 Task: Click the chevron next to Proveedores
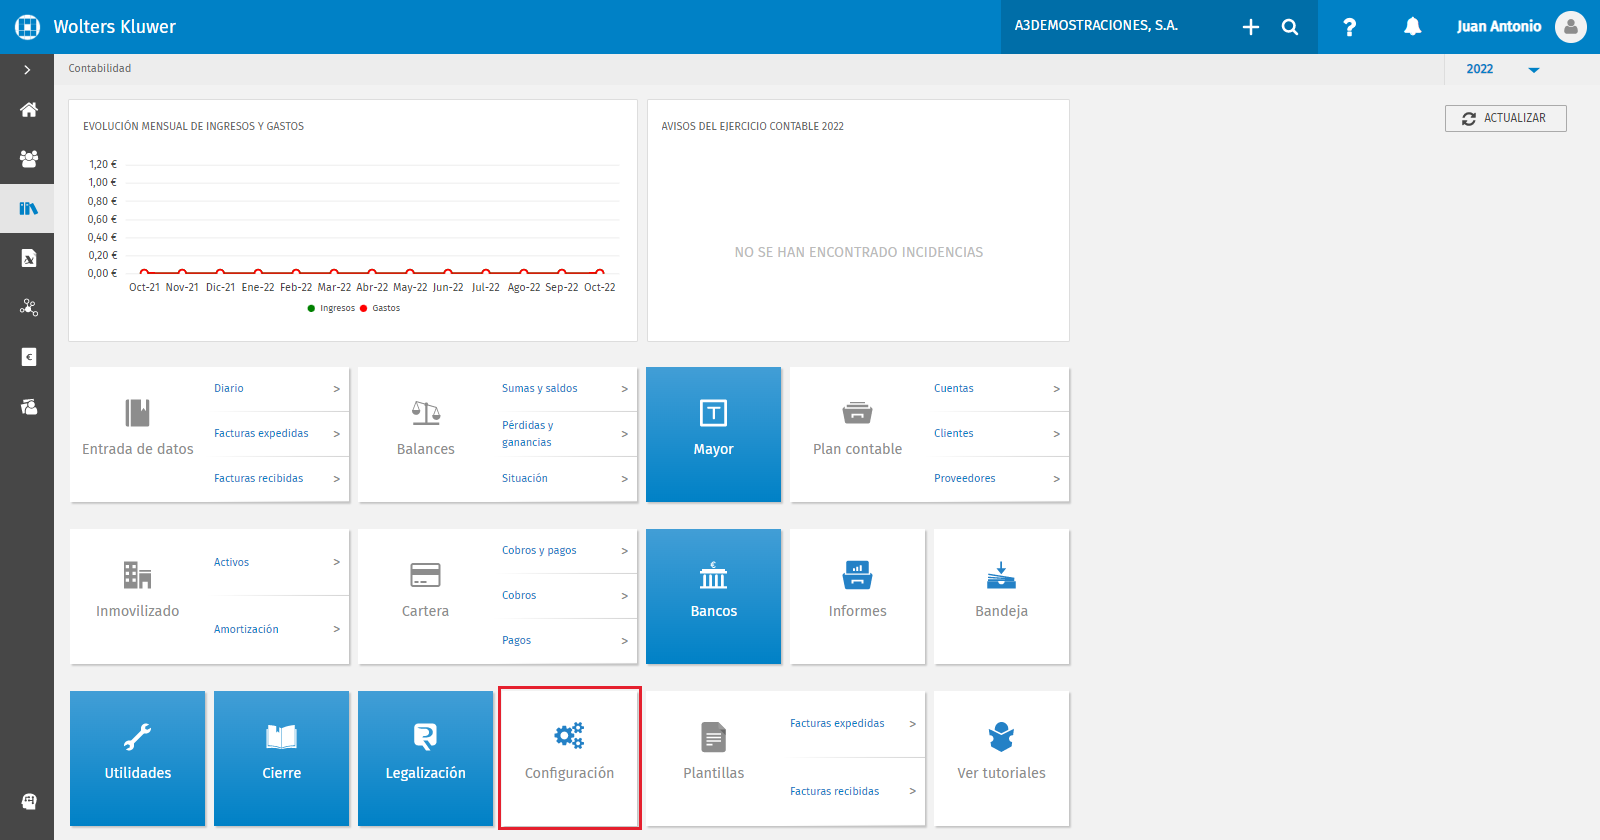pyautogui.click(x=1057, y=479)
